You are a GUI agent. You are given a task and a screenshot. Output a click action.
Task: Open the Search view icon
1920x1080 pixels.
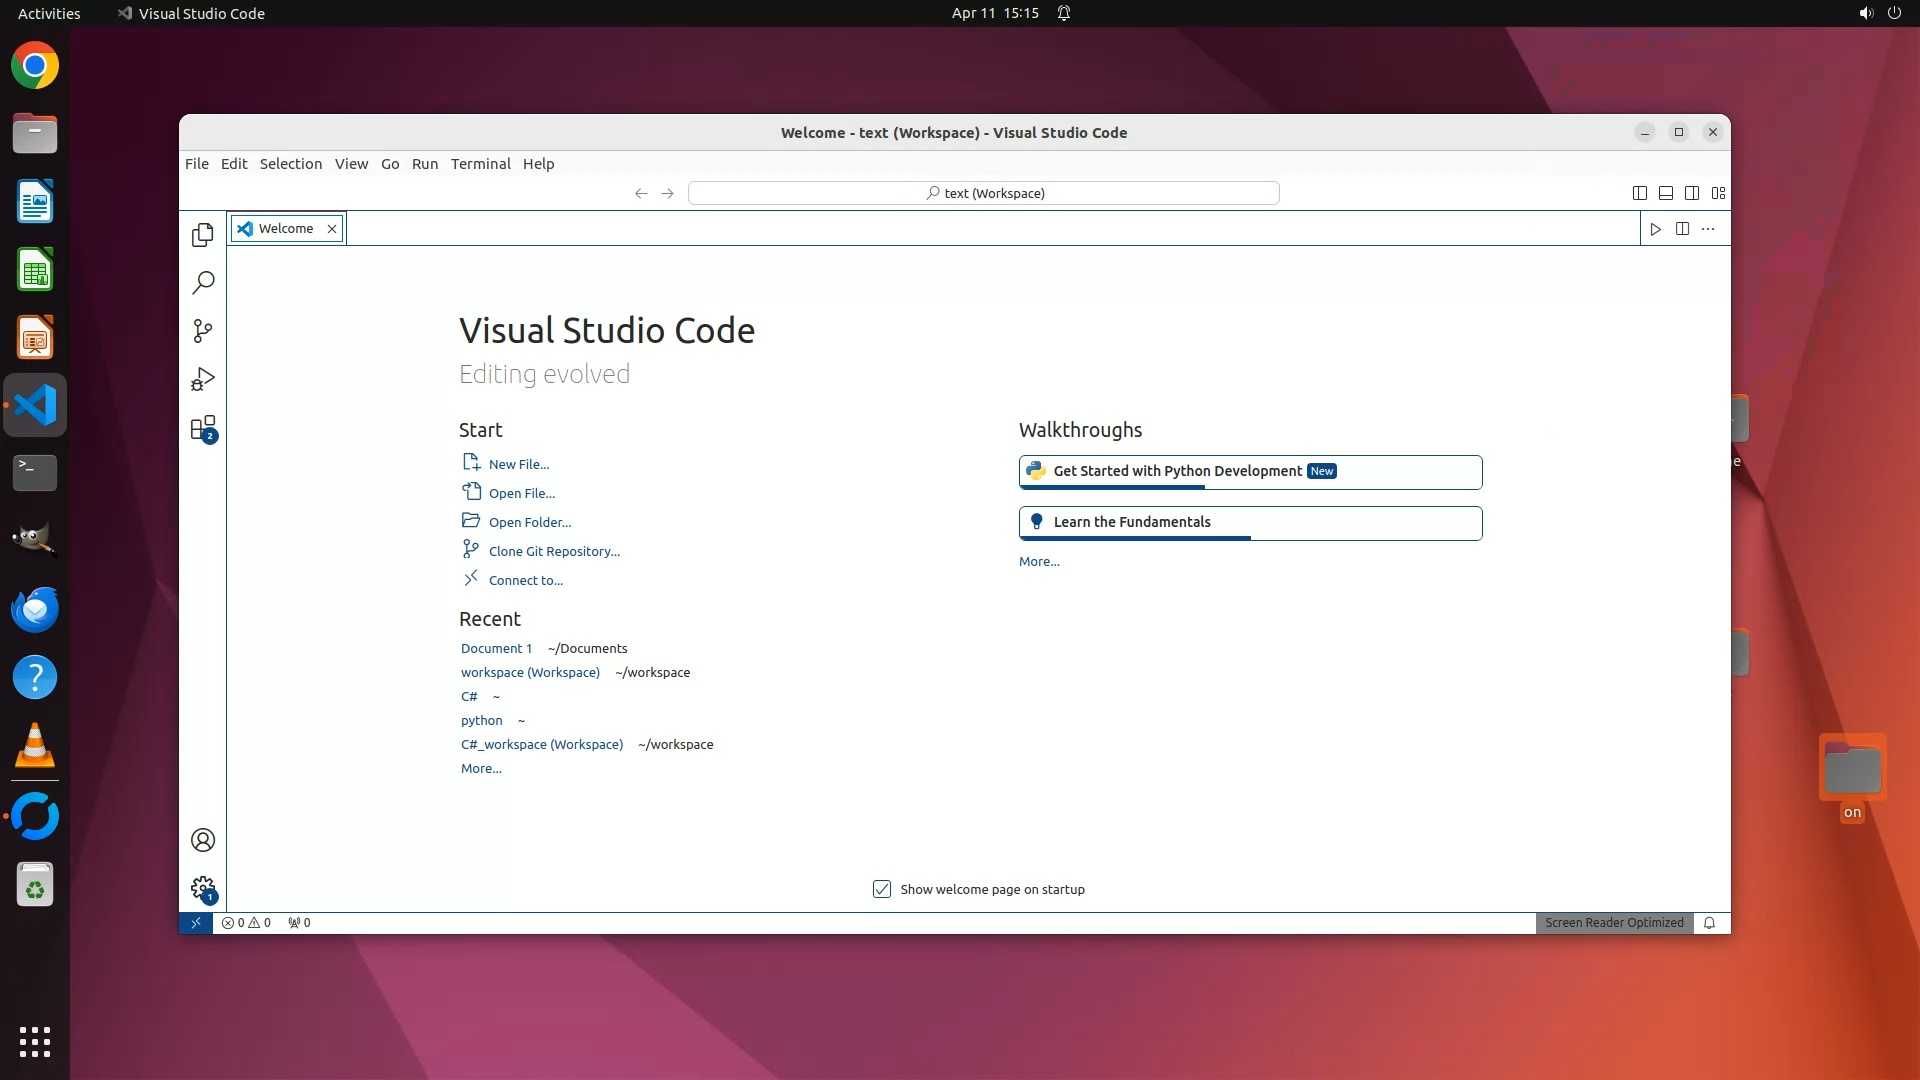tap(203, 283)
